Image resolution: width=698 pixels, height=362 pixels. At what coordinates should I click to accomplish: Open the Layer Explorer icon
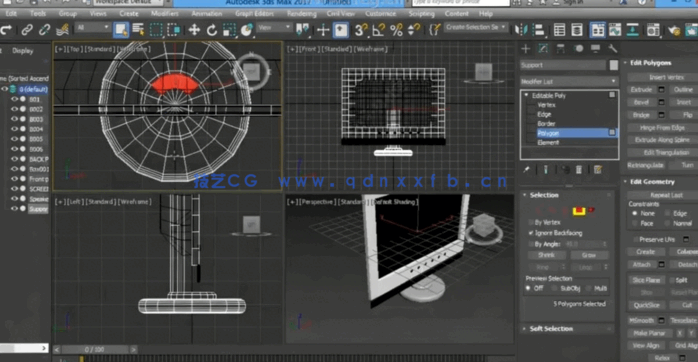pyautogui.click(x=577, y=30)
